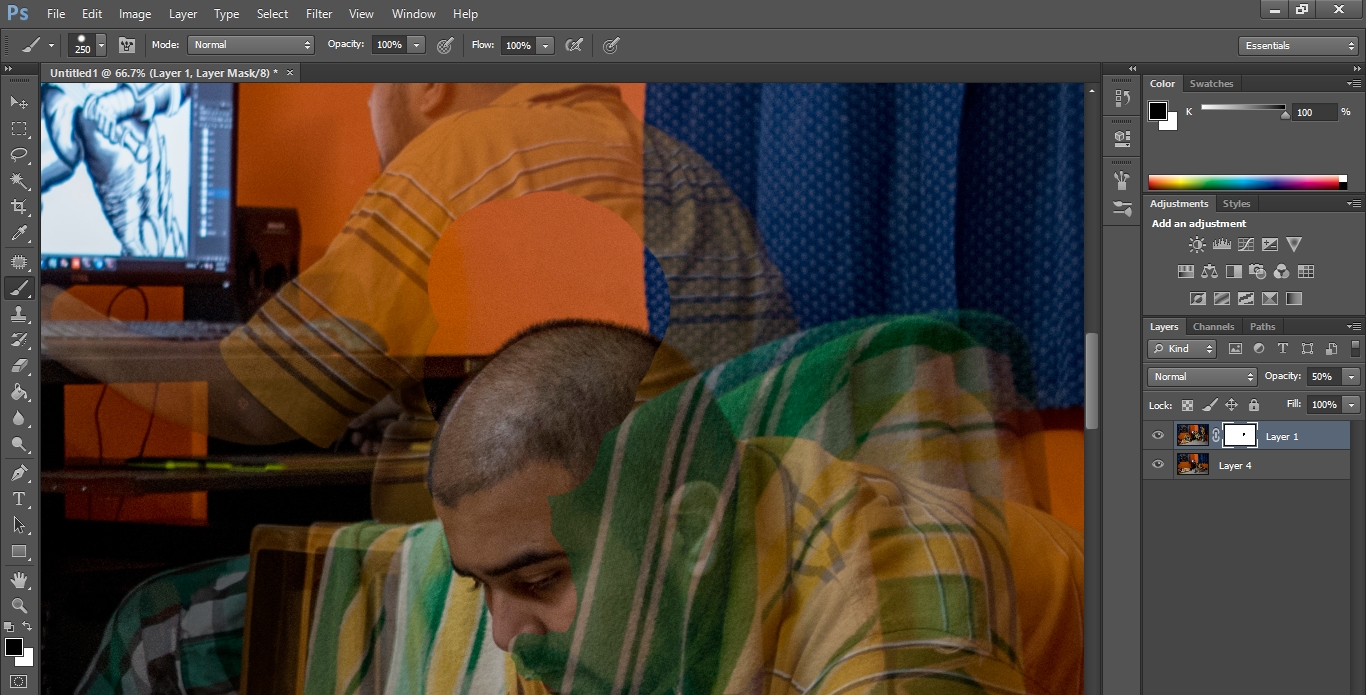Toggle lock image pixels
Screen dimensions: 1366x695
point(1210,405)
